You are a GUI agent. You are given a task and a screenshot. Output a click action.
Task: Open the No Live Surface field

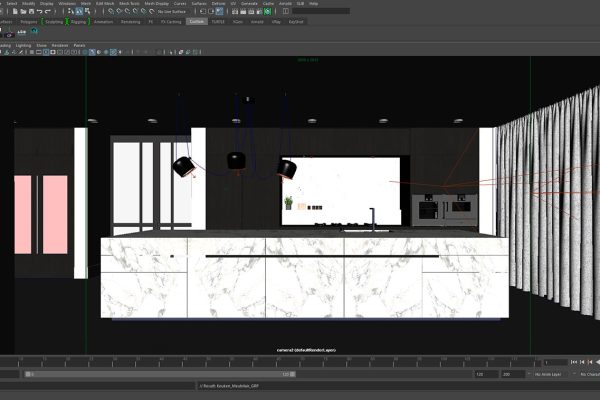pyautogui.click(x=171, y=11)
